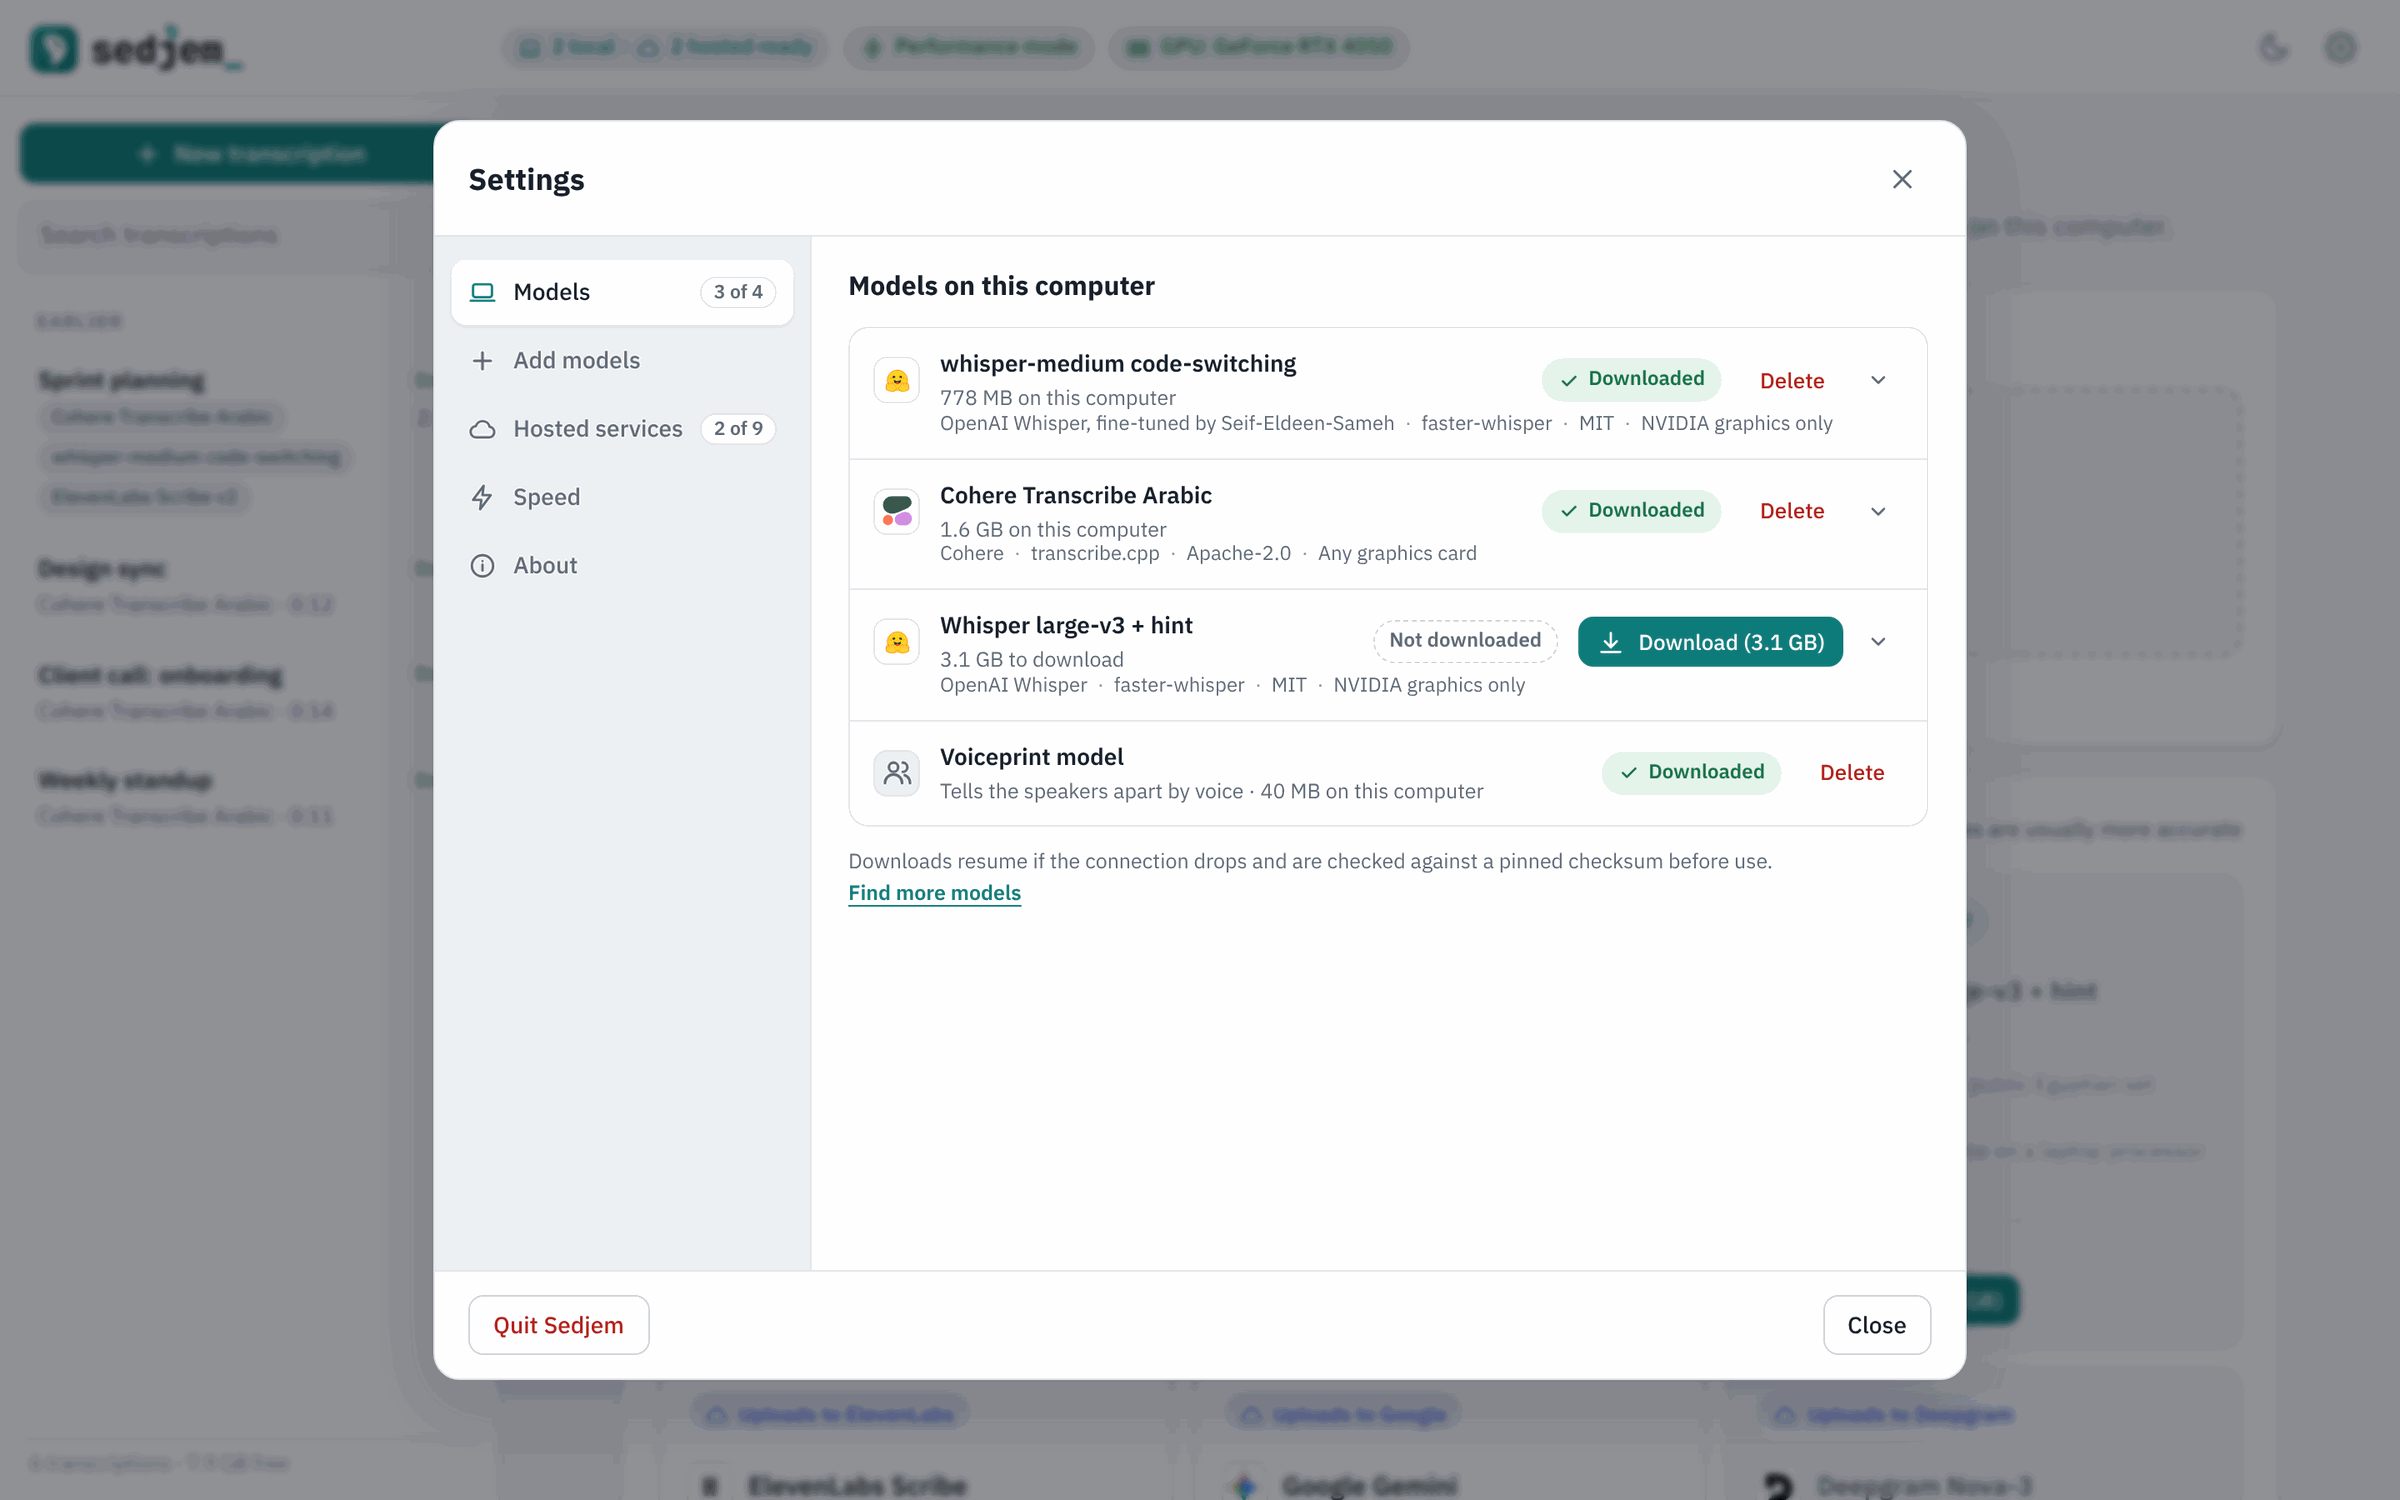Delete the Voiceprint model

click(x=1851, y=772)
